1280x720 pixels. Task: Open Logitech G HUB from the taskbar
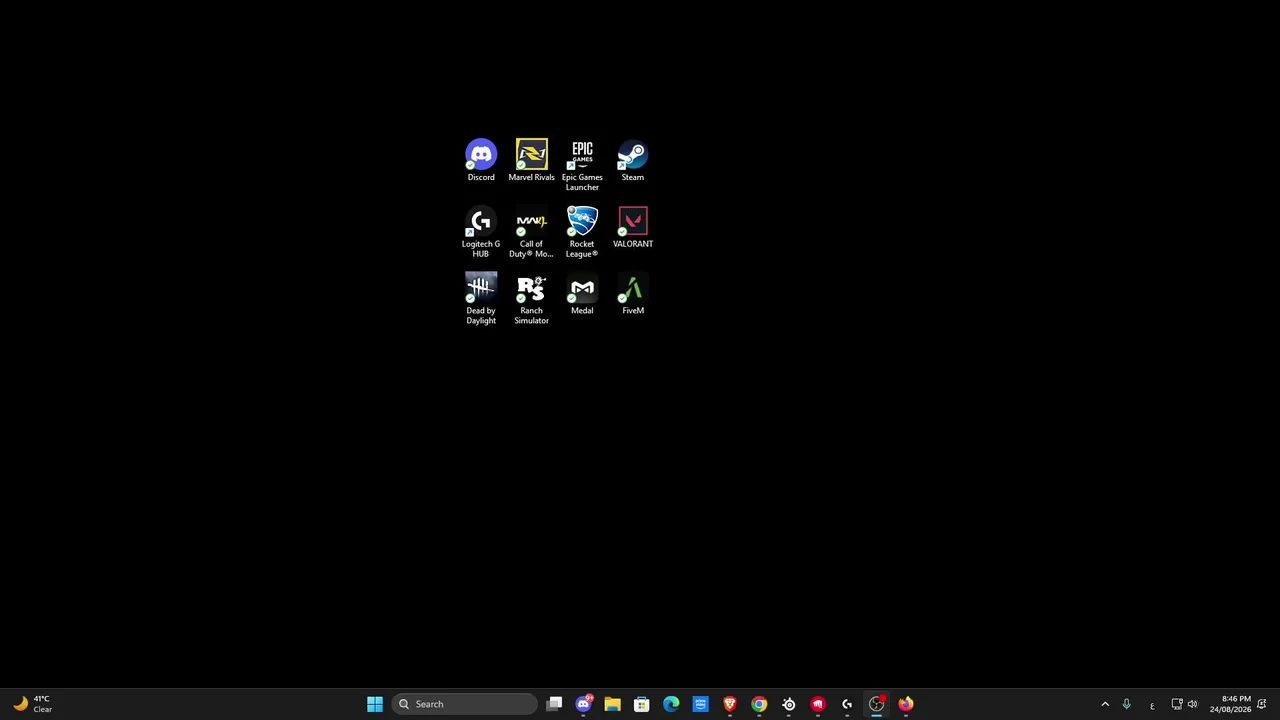click(847, 704)
